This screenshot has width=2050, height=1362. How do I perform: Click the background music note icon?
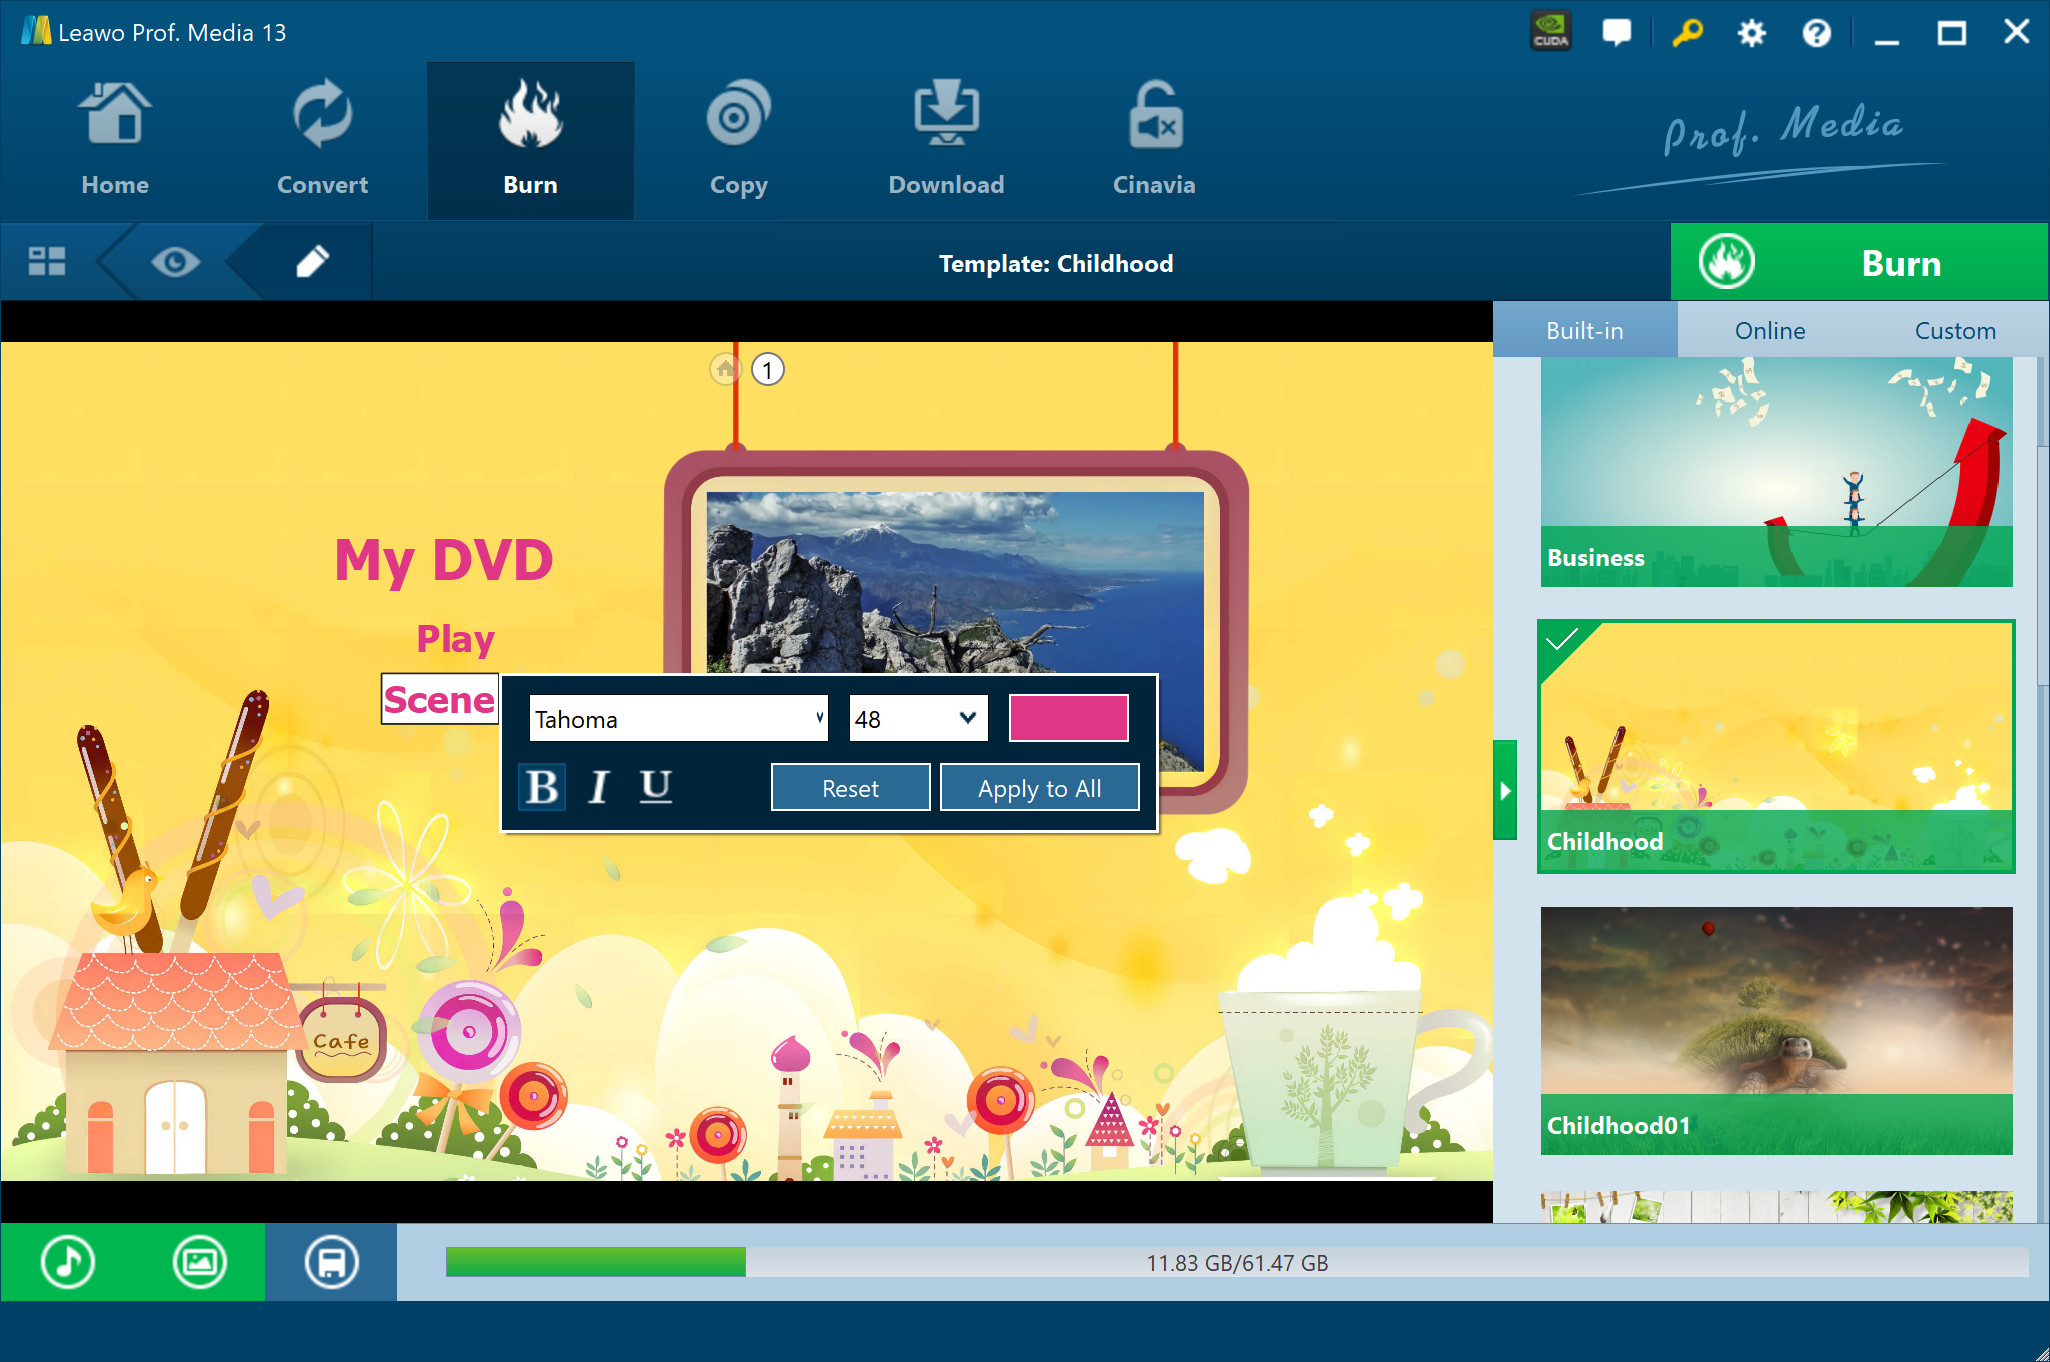tap(68, 1262)
